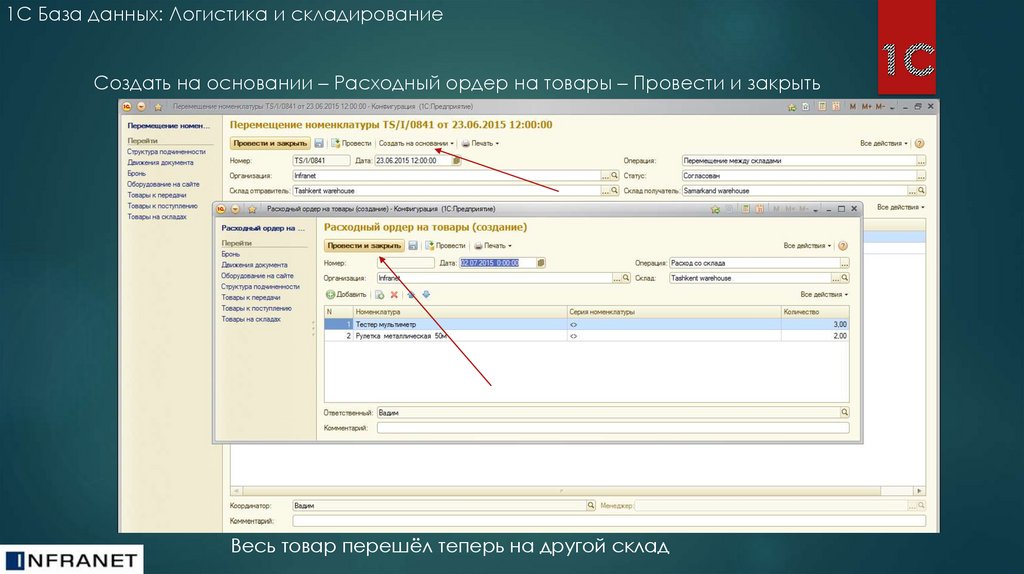Go to Бронь in Расходный ордер navigation
1024x574 pixels.
click(231, 254)
